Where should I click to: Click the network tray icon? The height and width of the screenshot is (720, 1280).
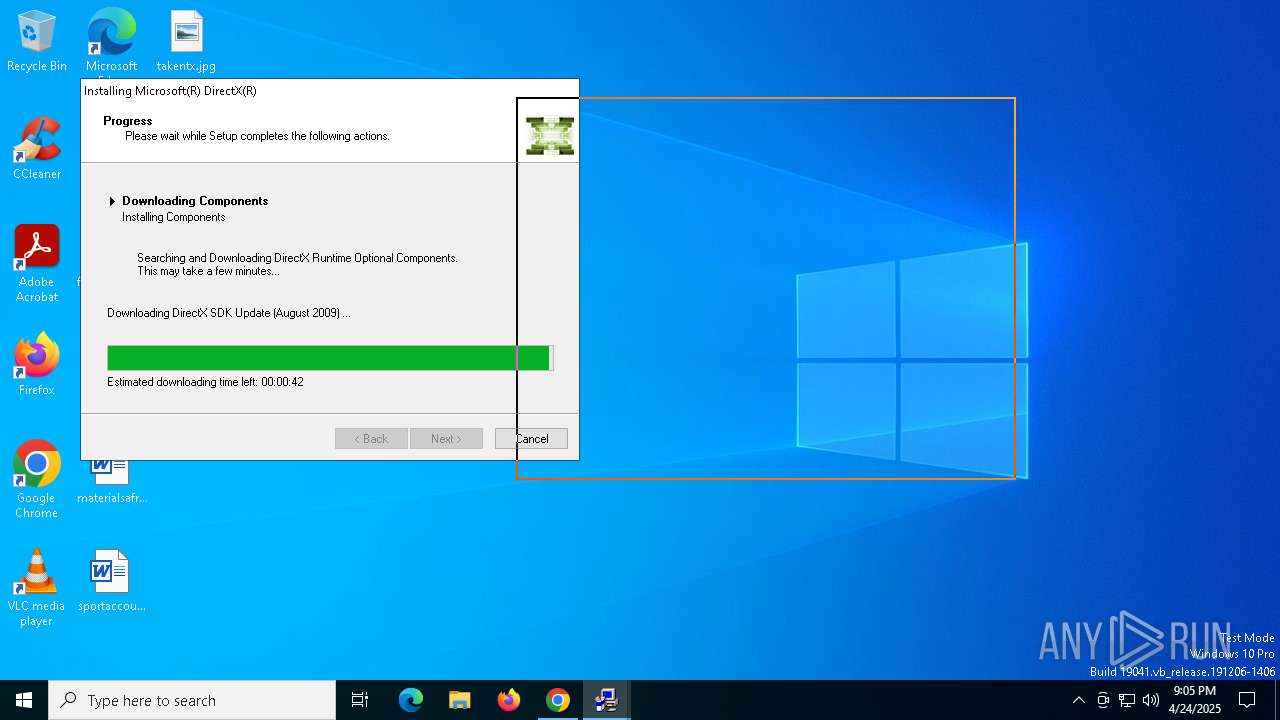tap(1127, 700)
